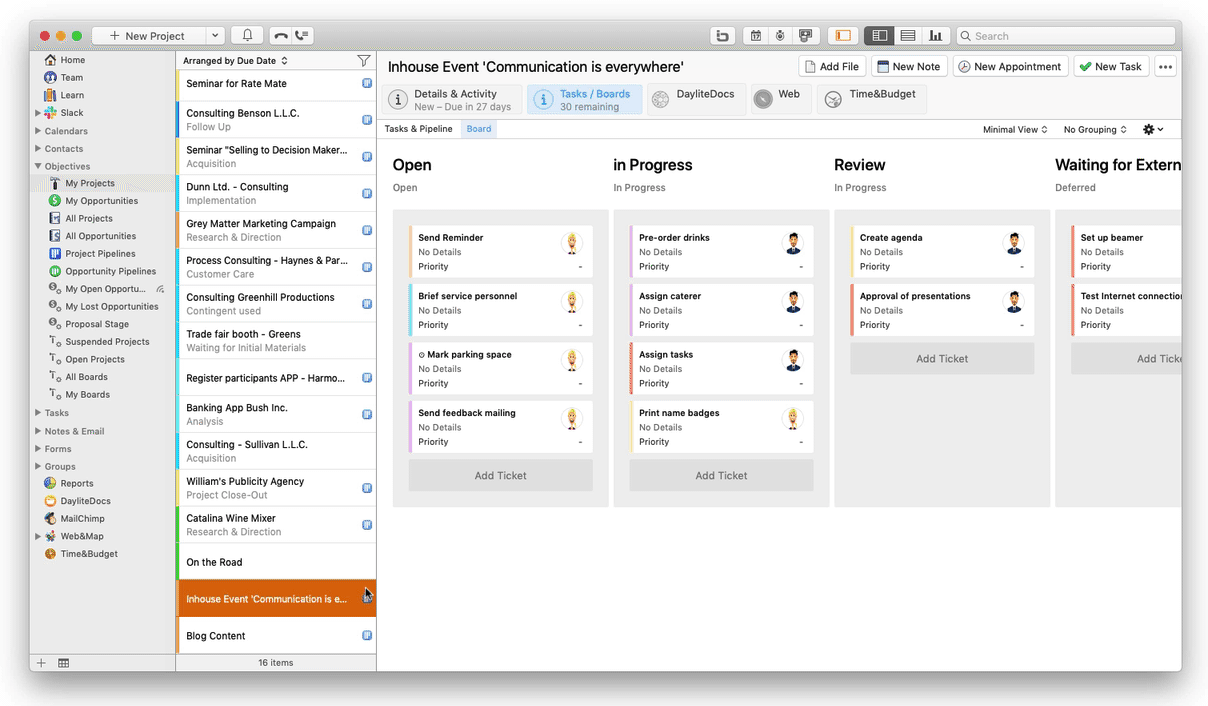
Task: Click the New Project button
Action: [x=148, y=36]
